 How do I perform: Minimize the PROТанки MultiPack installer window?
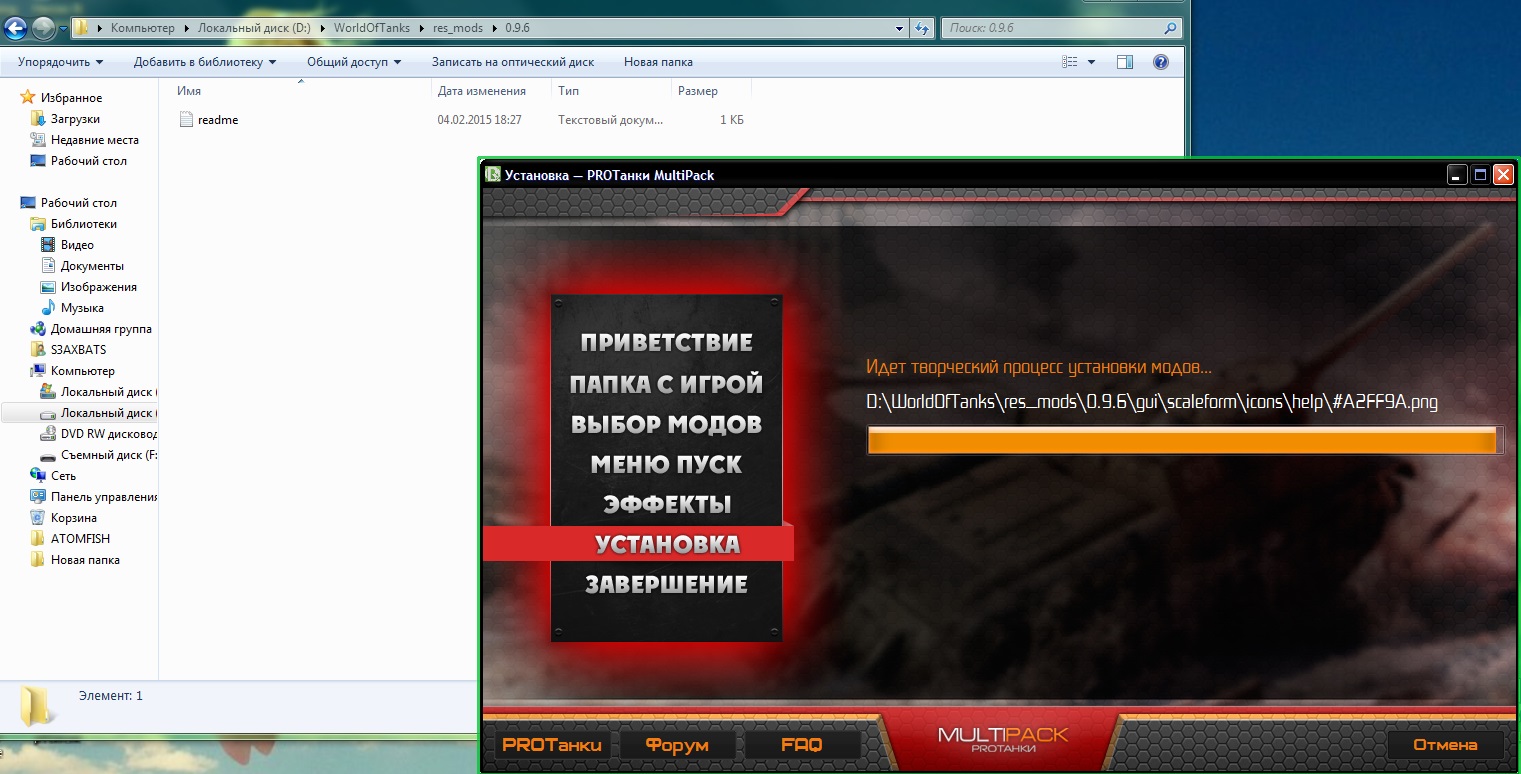[x=1458, y=174]
